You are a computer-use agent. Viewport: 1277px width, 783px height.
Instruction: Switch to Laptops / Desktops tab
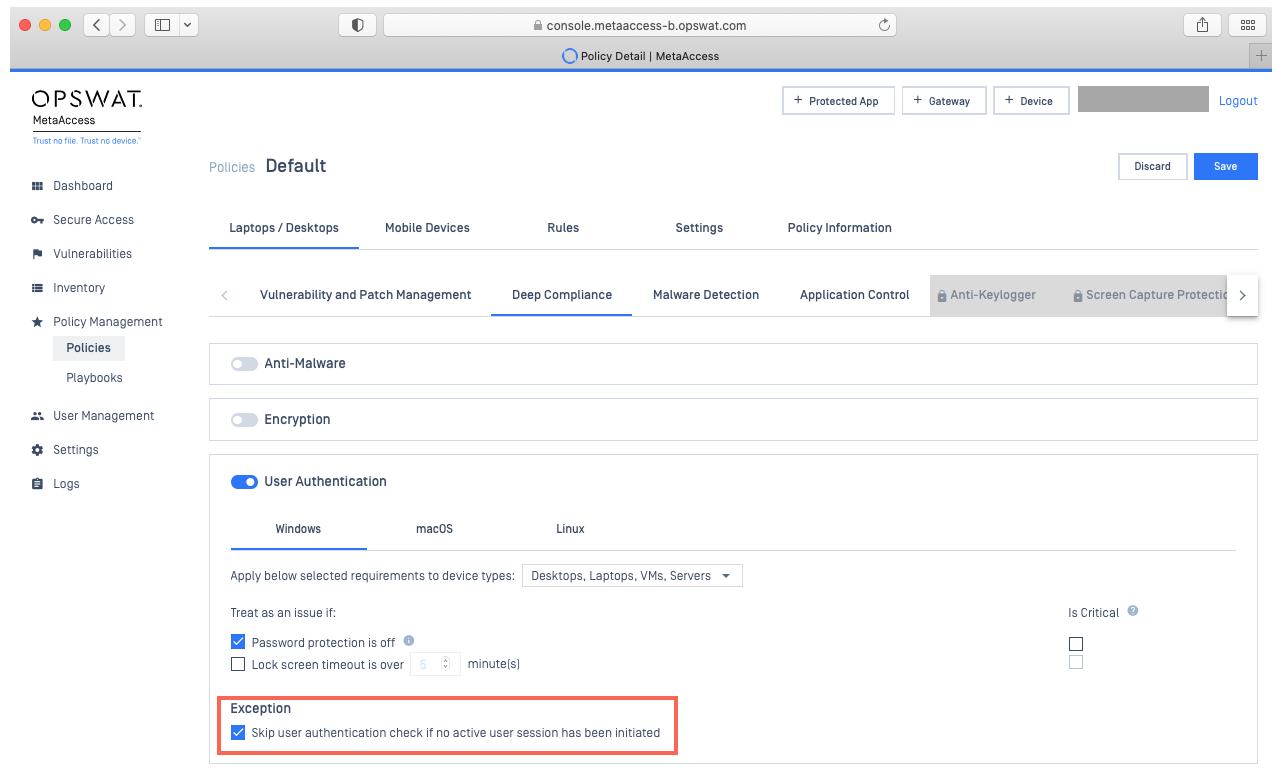(x=284, y=228)
